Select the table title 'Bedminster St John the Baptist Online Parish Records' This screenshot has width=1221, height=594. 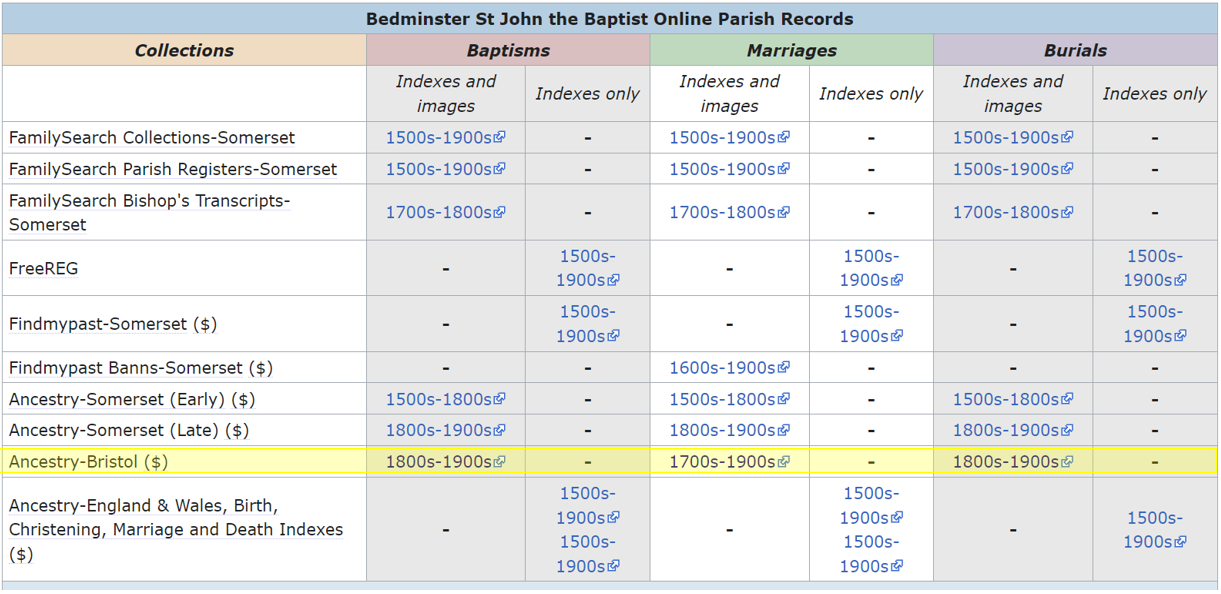(x=610, y=19)
